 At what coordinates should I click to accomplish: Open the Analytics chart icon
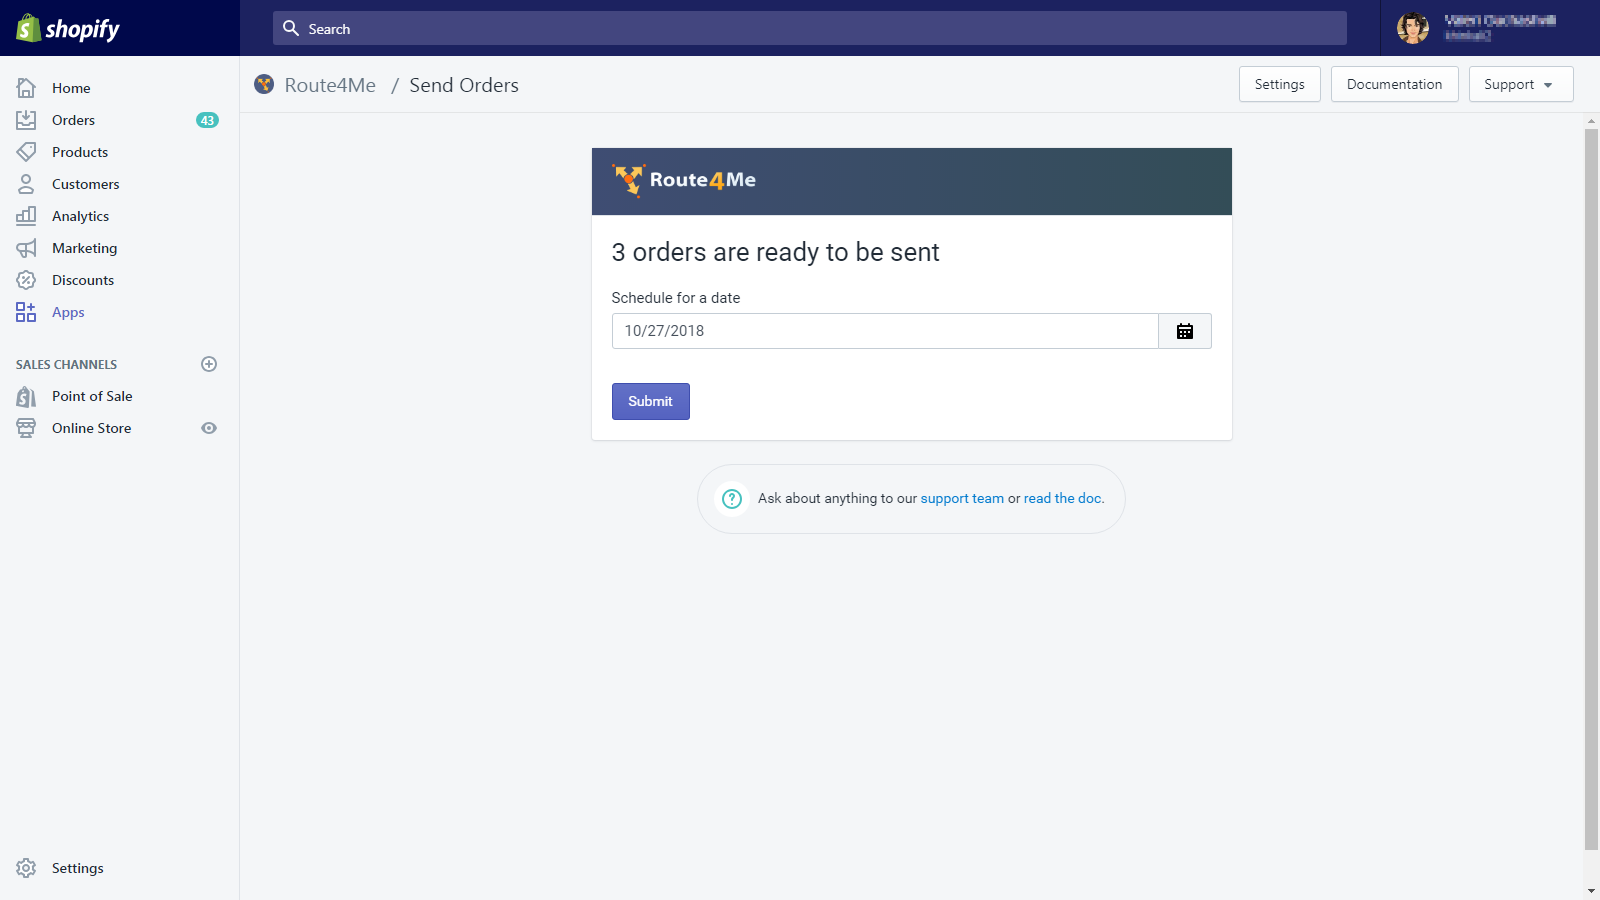pyautogui.click(x=26, y=216)
